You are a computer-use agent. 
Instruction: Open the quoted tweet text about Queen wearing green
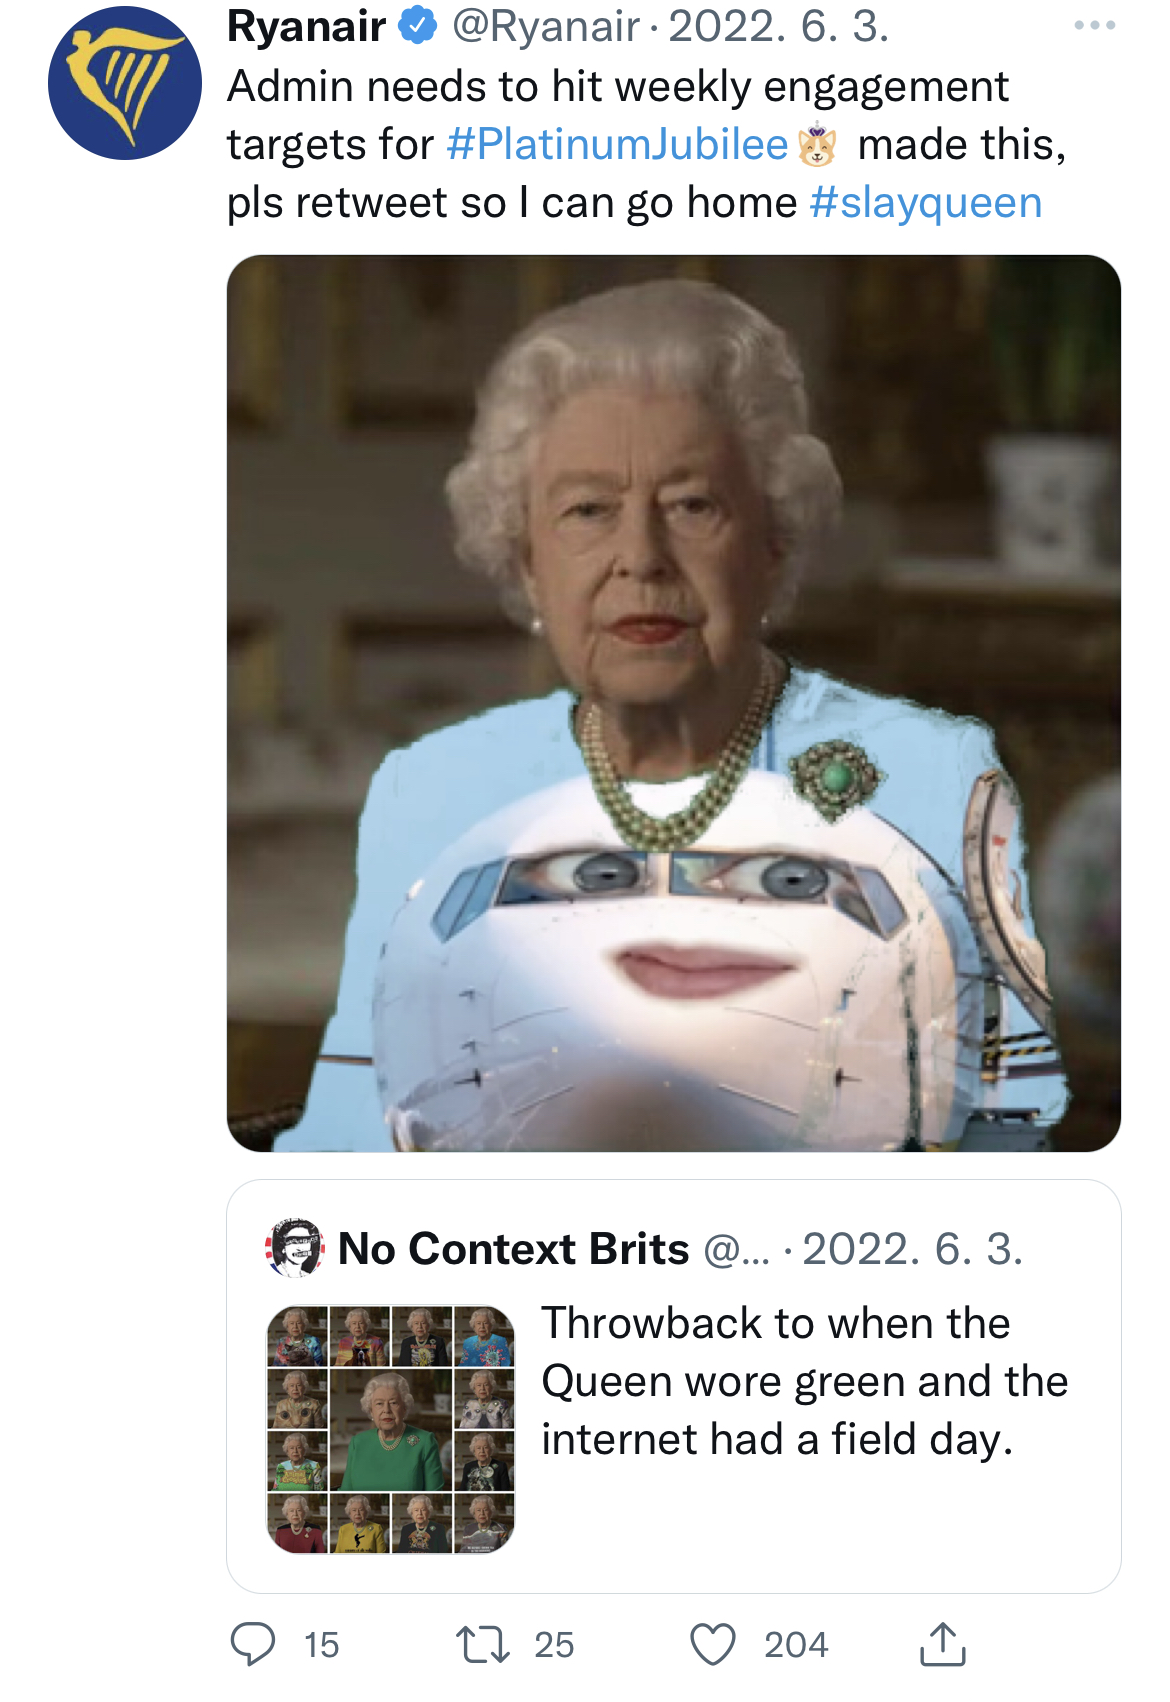click(805, 1381)
